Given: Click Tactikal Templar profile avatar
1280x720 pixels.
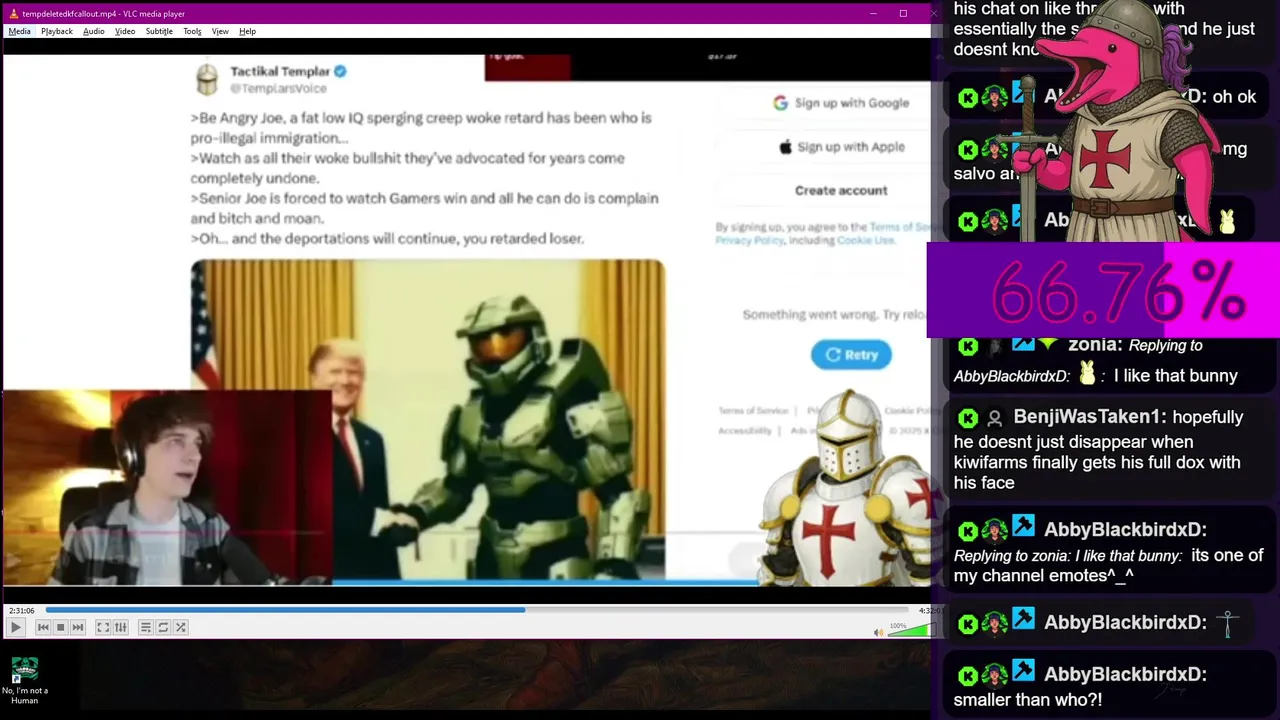Looking at the screenshot, I should point(207,79).
